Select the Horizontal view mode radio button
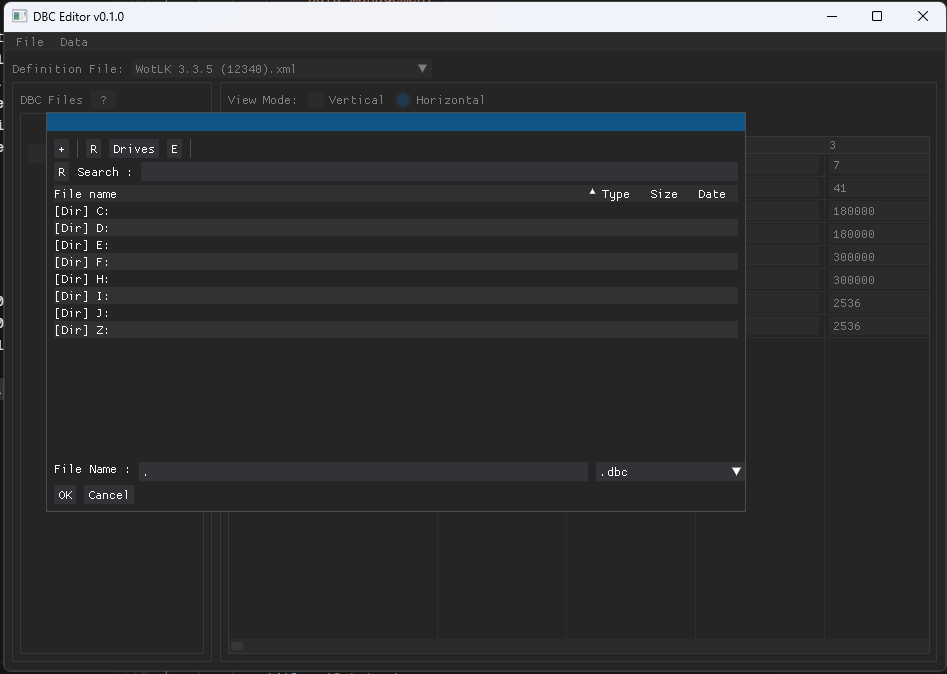The width and height of the screenshot is (947, 674). [403, 99]
